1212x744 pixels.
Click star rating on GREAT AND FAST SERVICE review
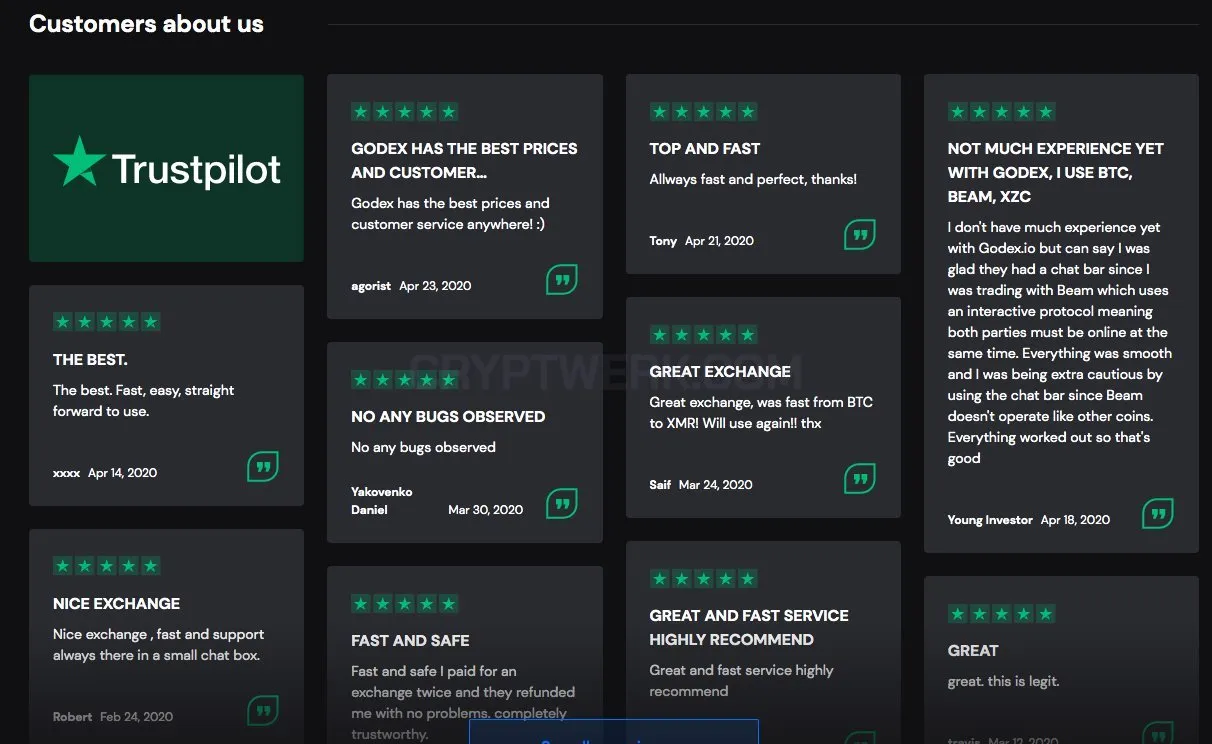703,578
